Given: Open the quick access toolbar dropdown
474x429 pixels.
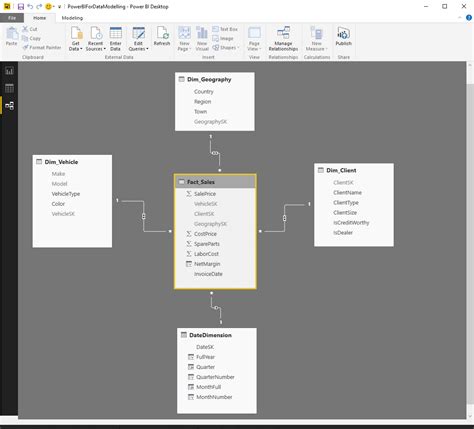Looking at the screenshot, I should 59,7.
